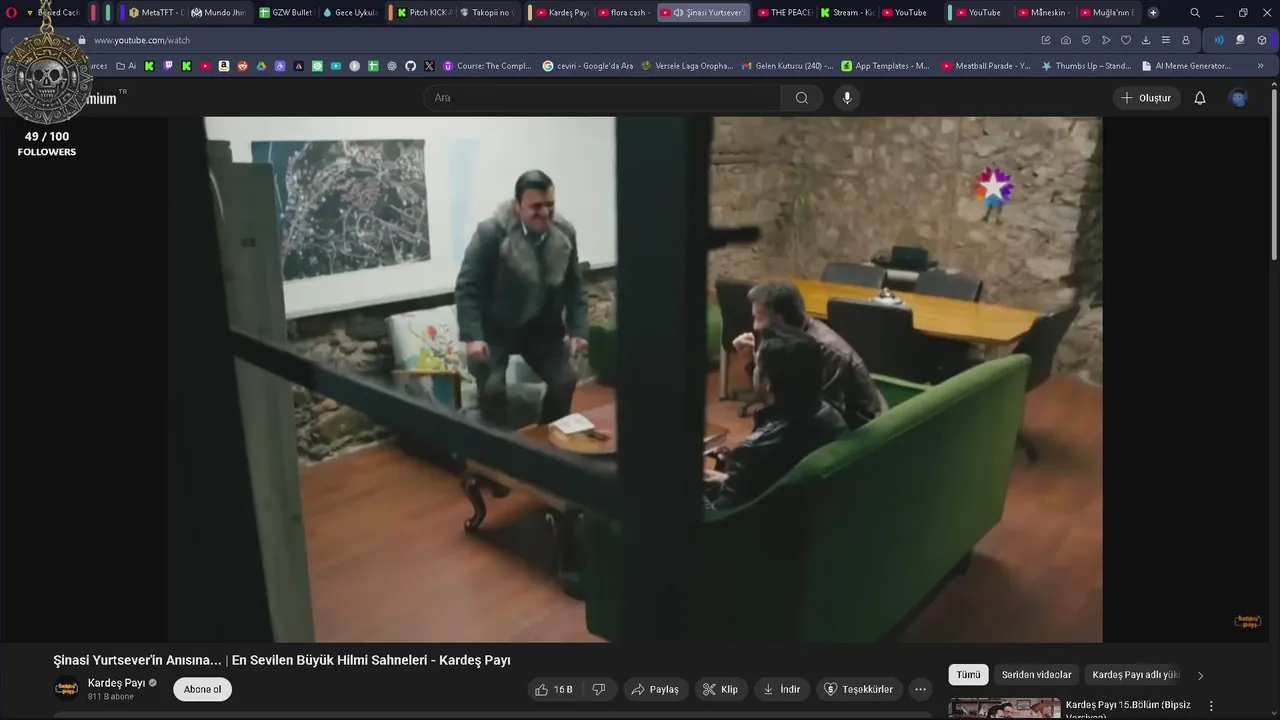Open more actions (three dots) under video
The width and height of the screenshot is (1280, 720).
(920, 689)
